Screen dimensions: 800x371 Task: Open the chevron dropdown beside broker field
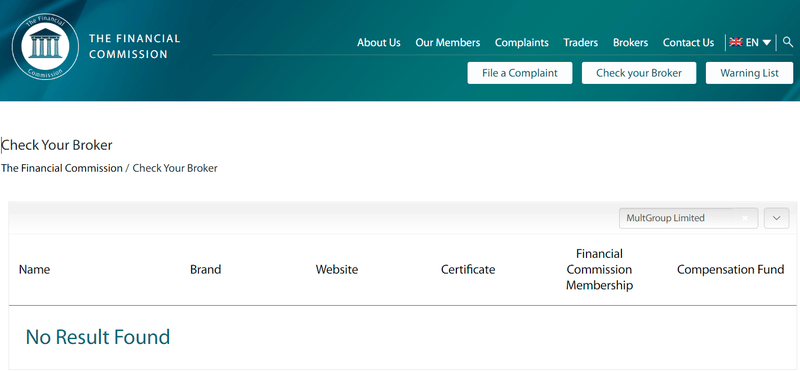pyautogui.click(x=777, y=218)
